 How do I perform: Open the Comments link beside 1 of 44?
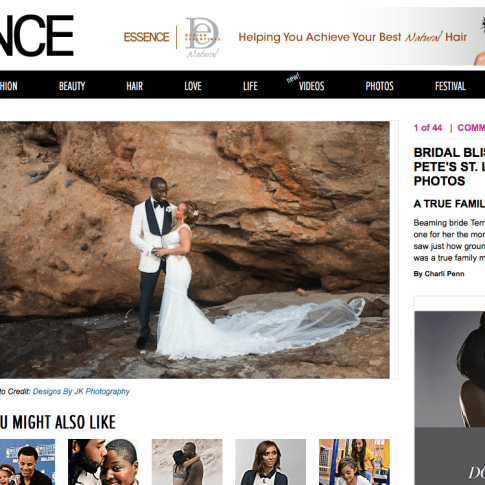click(x=471, y=128)
